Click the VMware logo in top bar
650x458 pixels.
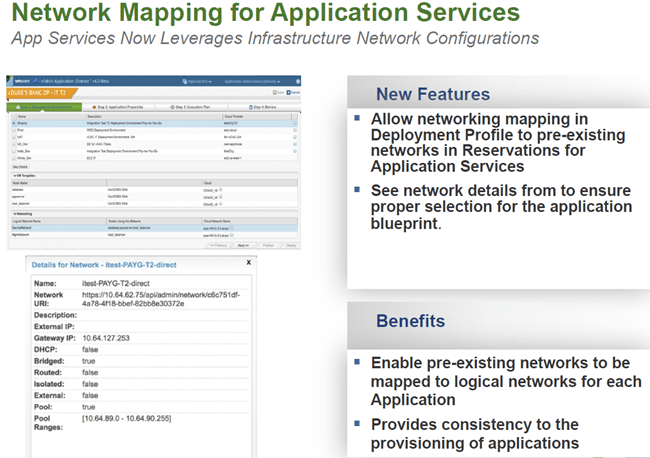pyautogui.click(x=22, y=79)
